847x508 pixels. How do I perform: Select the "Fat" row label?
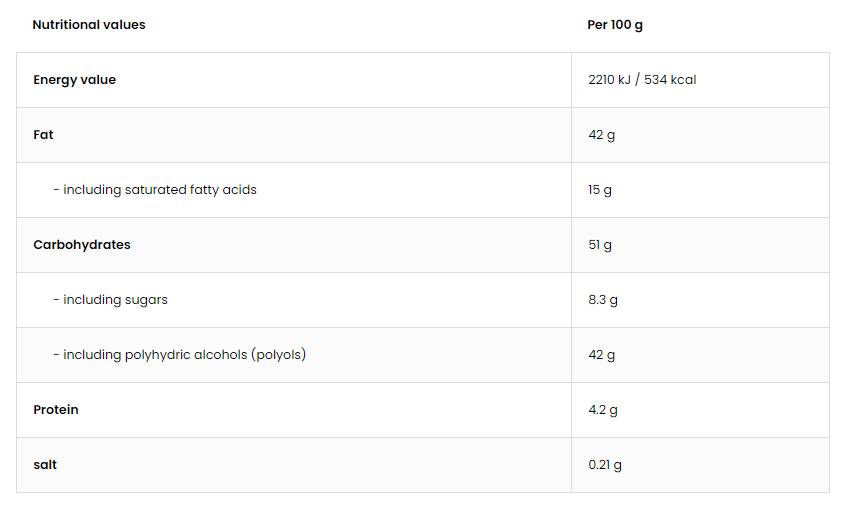(43, 135)
